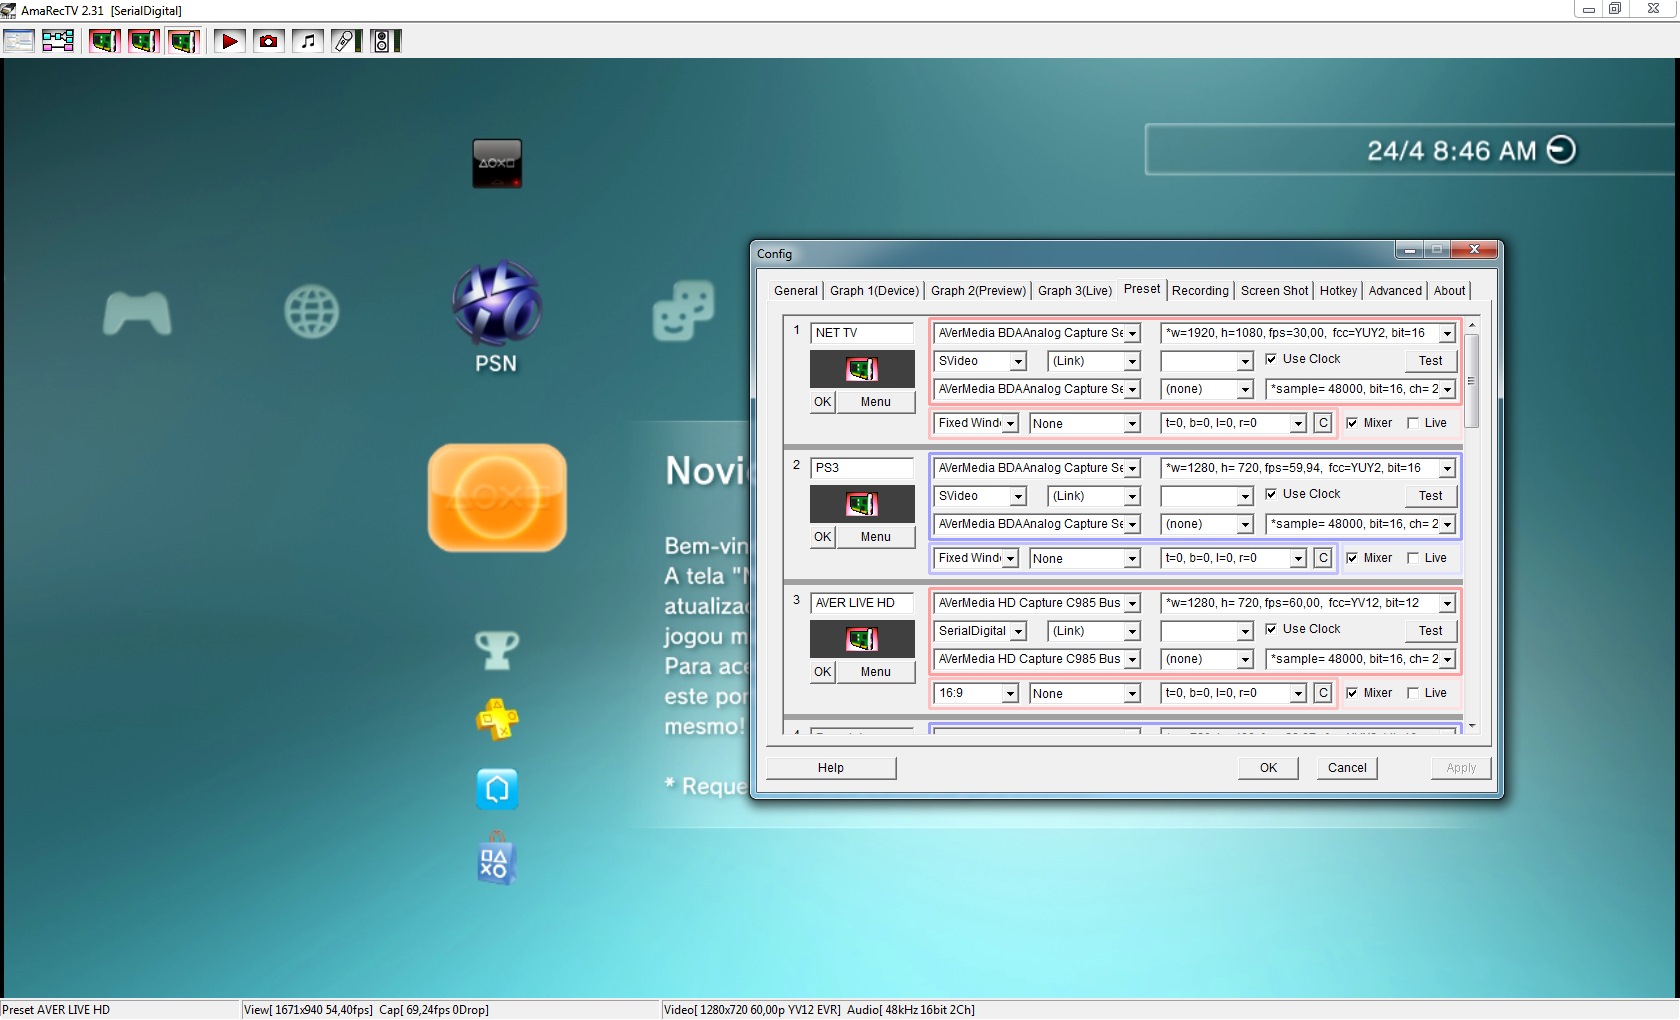This screenshot has width=1680, height=1020.
Task: Click the blue square icon below PS Plus
Action: [497, 789]
